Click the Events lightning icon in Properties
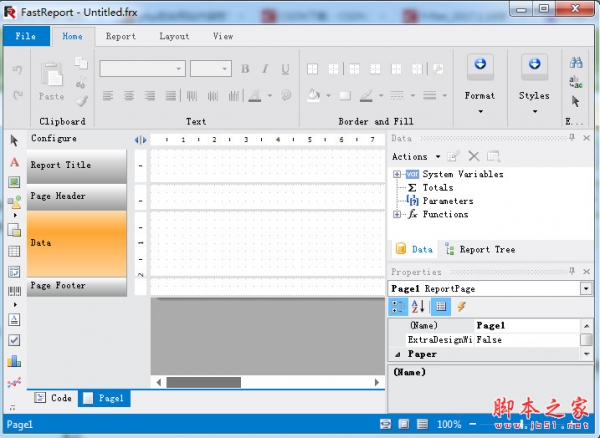This screenshot has width=600, height=438. [x=461, y=307]
